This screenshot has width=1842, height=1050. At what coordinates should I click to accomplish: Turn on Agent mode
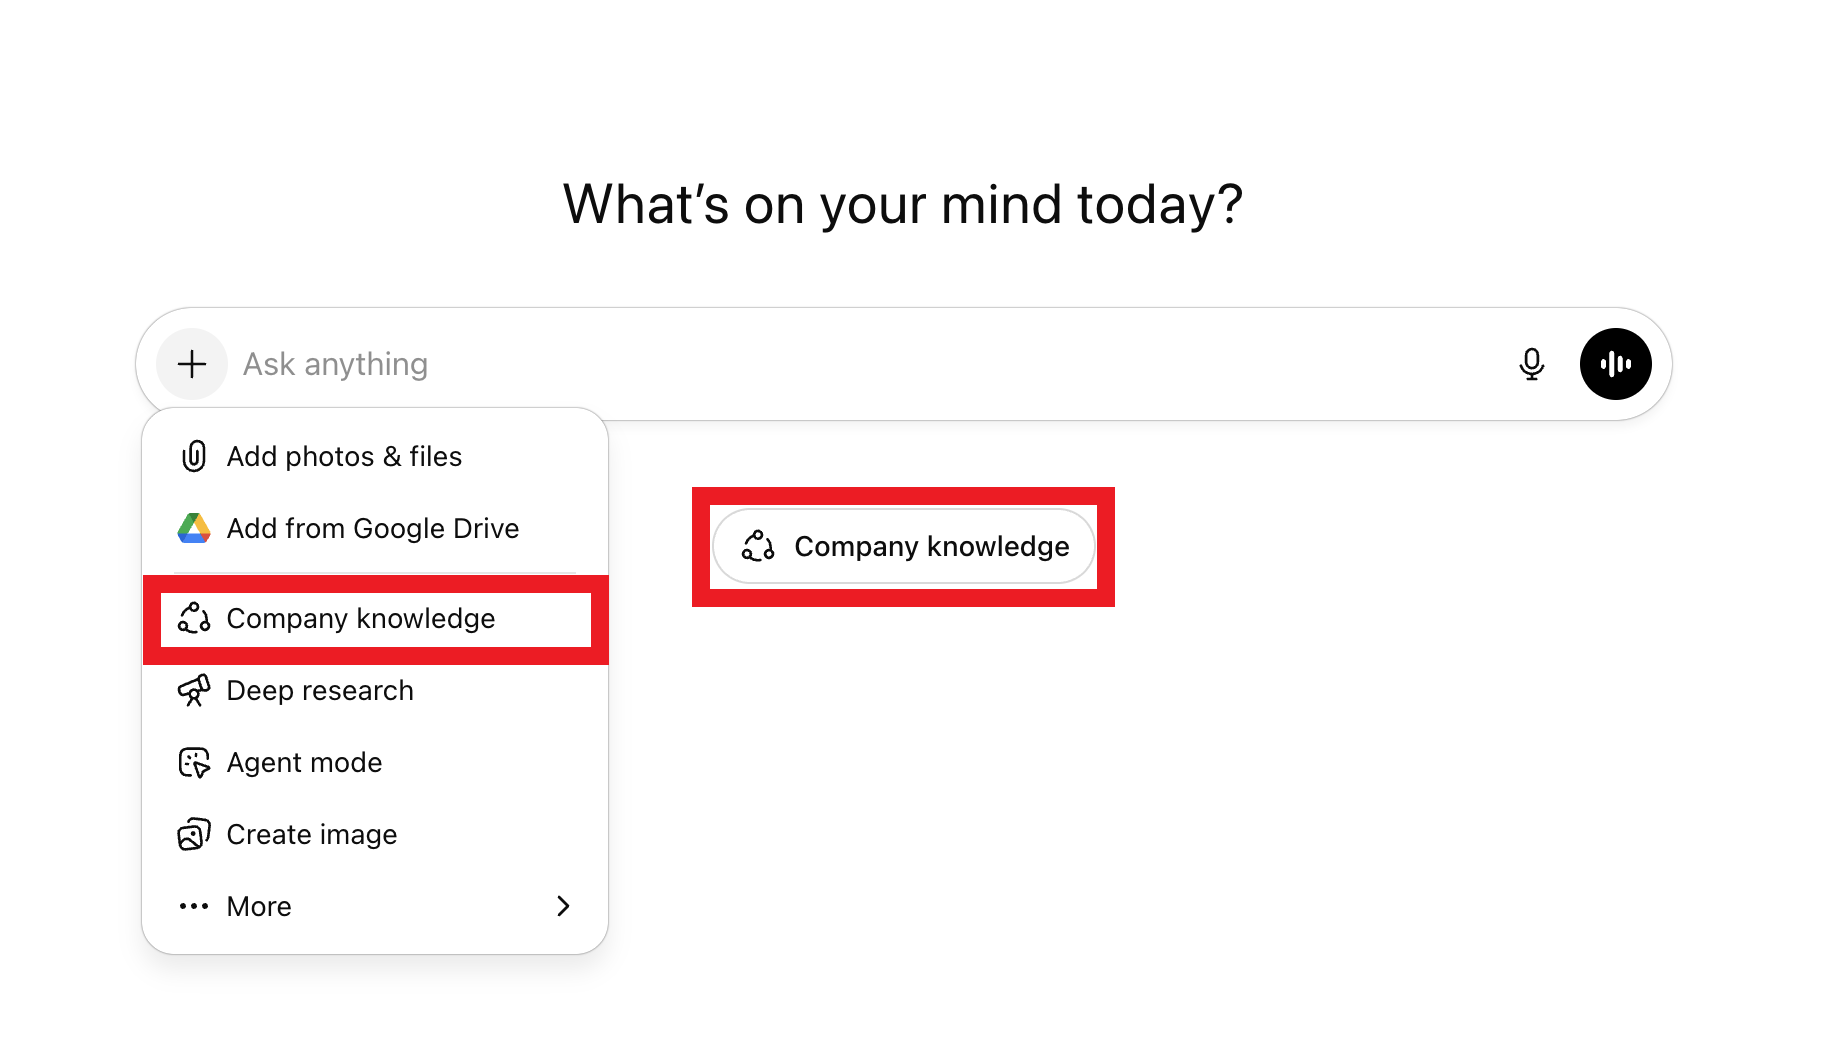point(303,762)
